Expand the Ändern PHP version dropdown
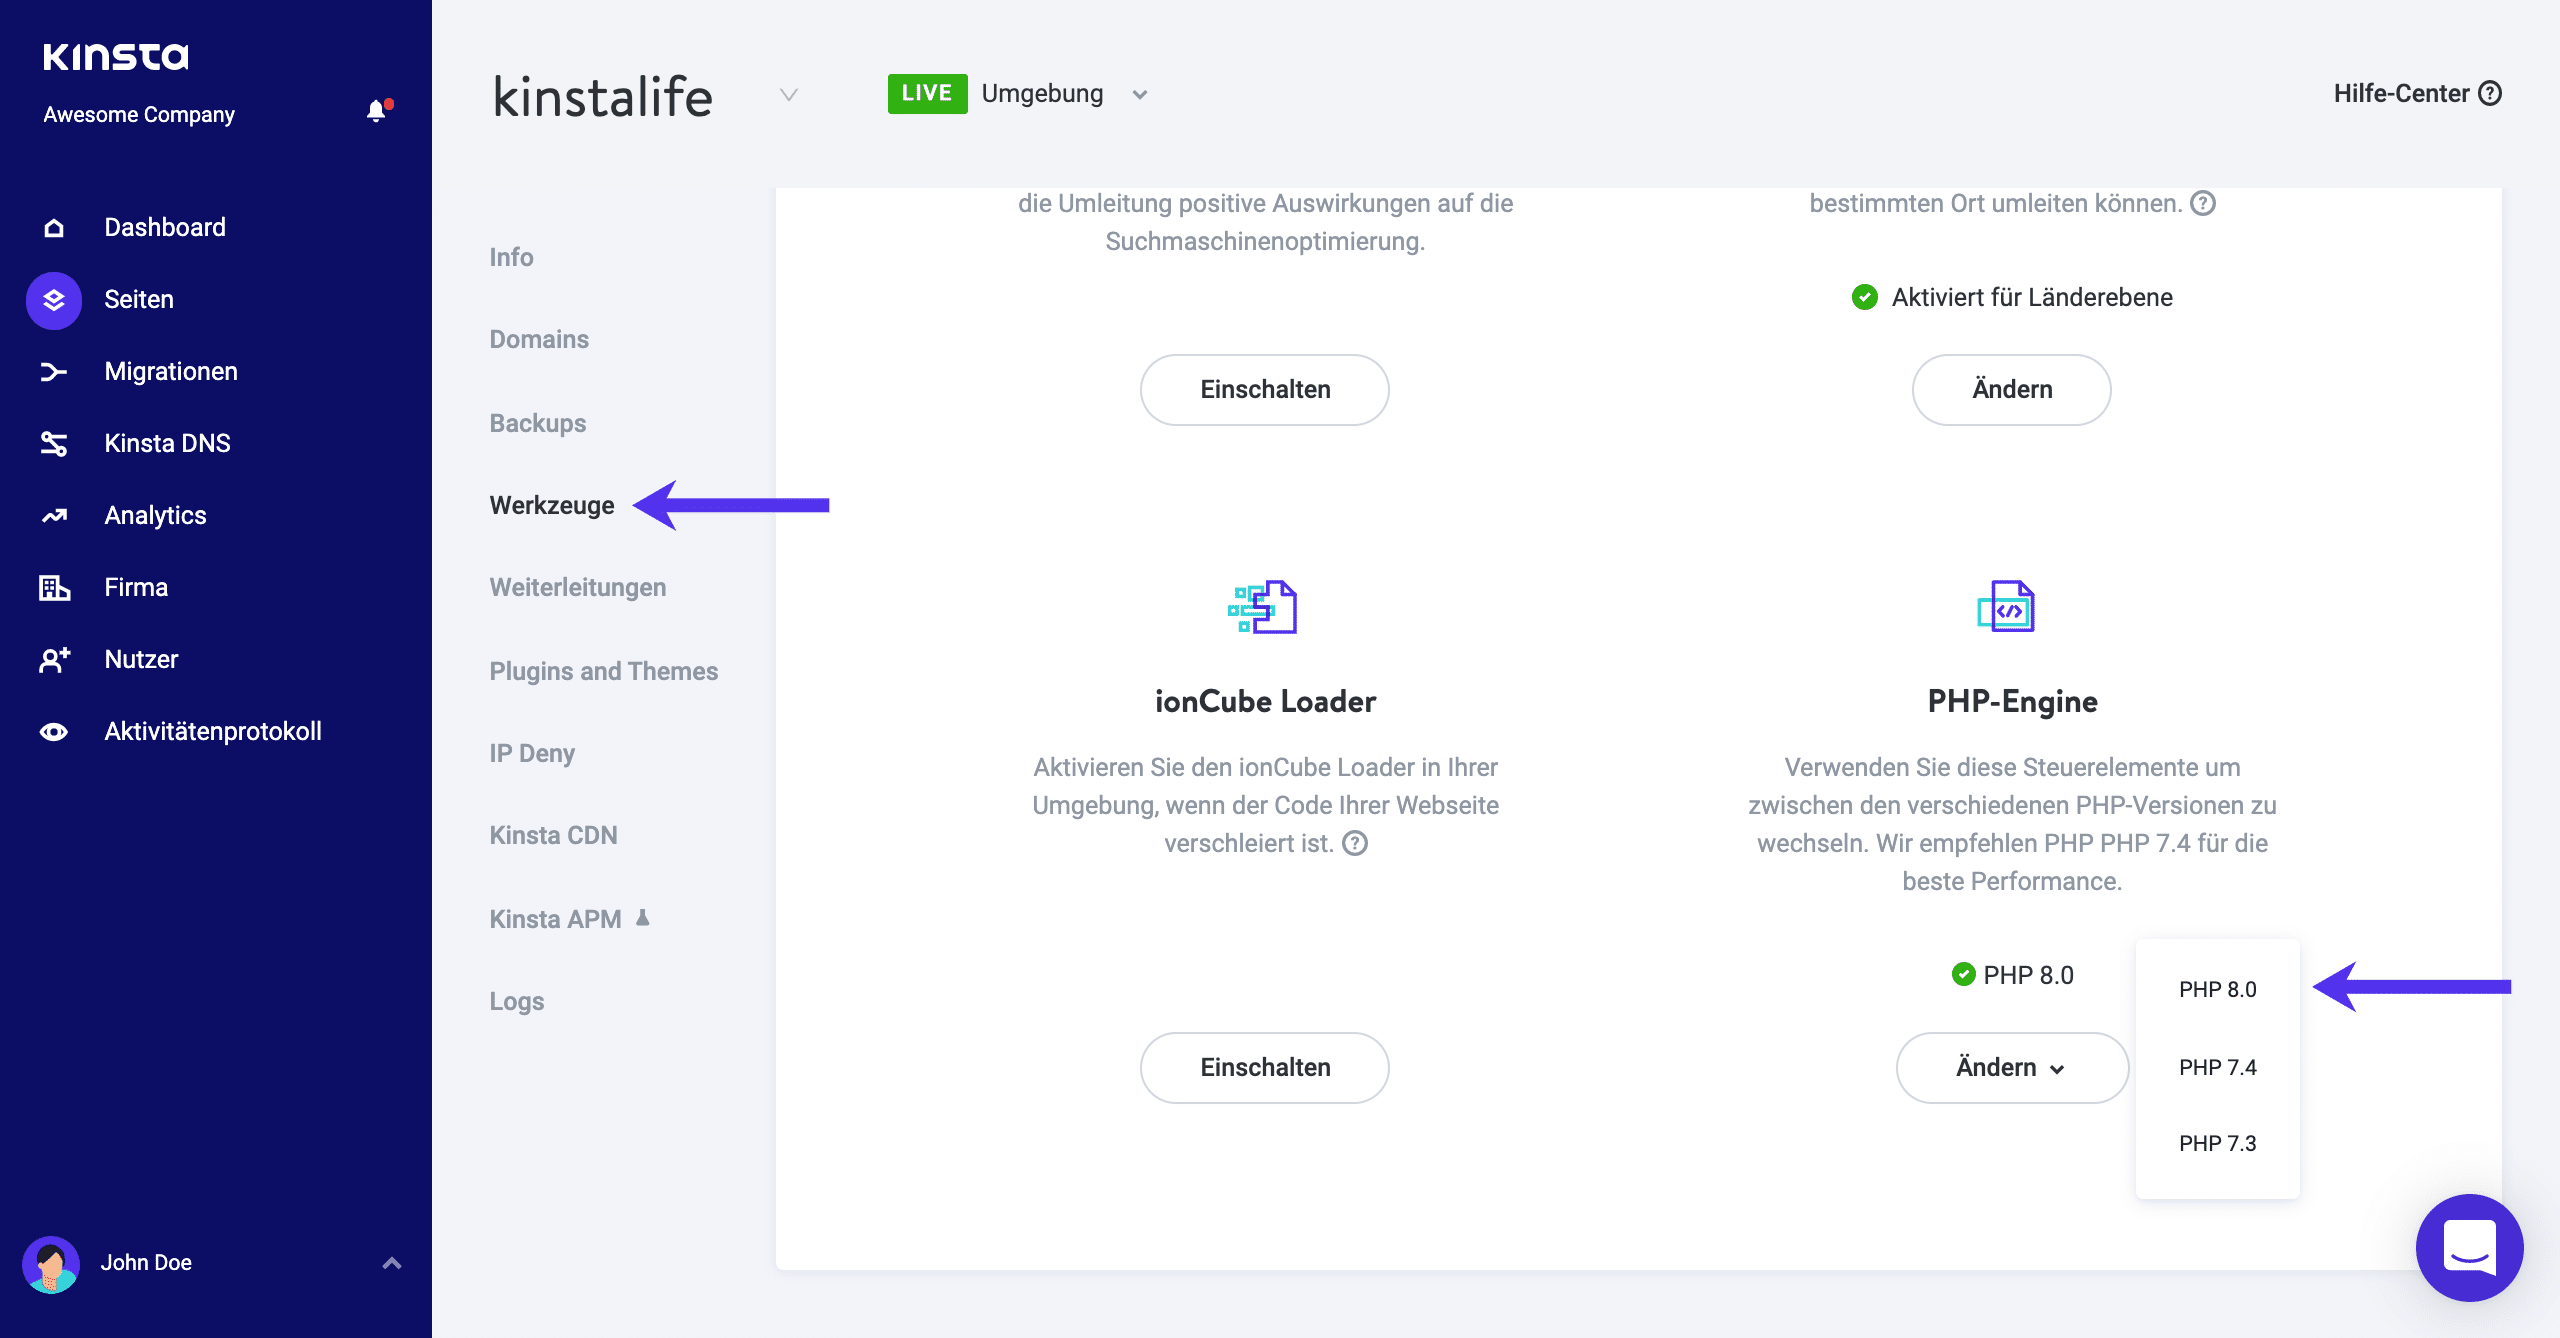This screenshot has height=1338, width=2560. [x=2011, y=1067]
